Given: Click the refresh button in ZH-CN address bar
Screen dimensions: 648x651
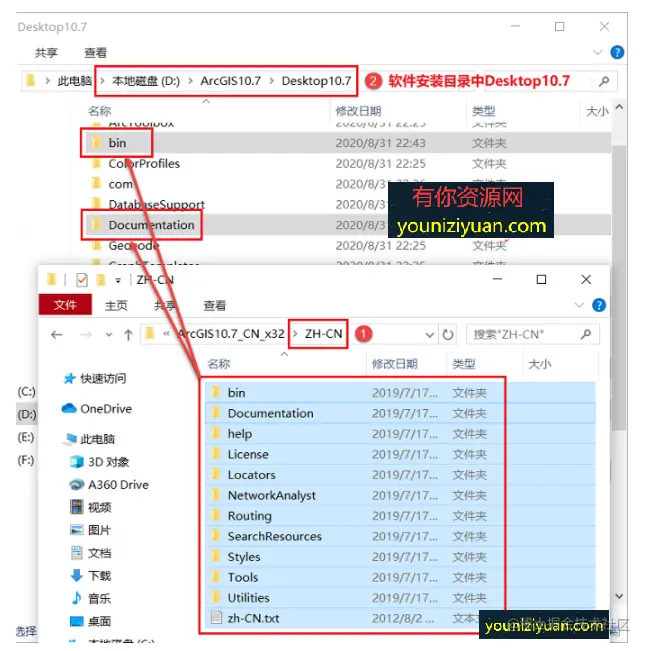Looking at the screenshot, I should (447, 334).
